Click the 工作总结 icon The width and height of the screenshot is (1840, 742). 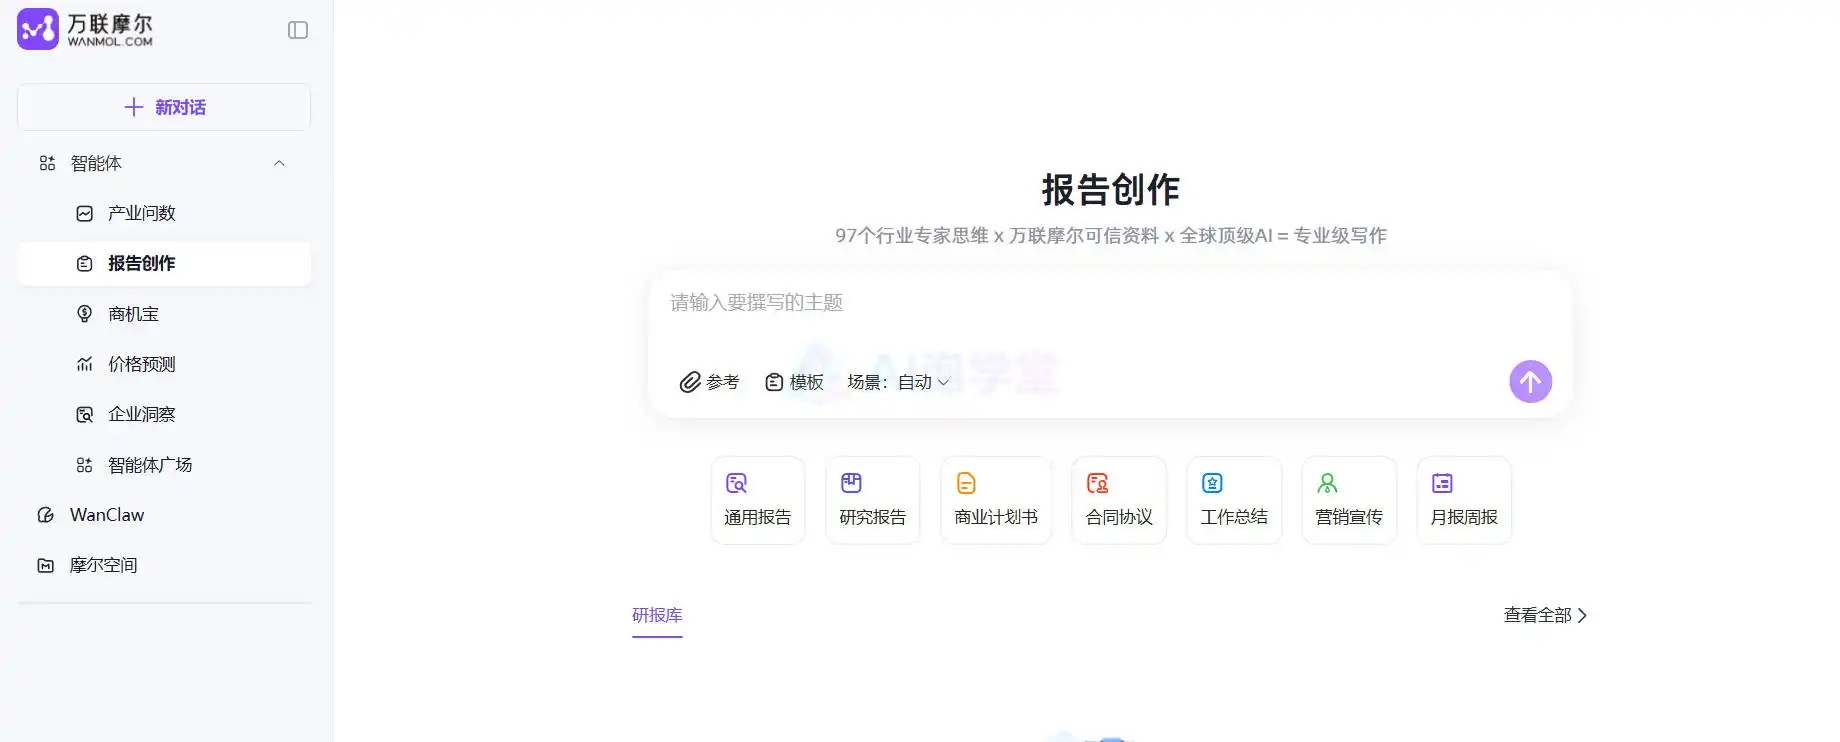[x=1212, y=483]
